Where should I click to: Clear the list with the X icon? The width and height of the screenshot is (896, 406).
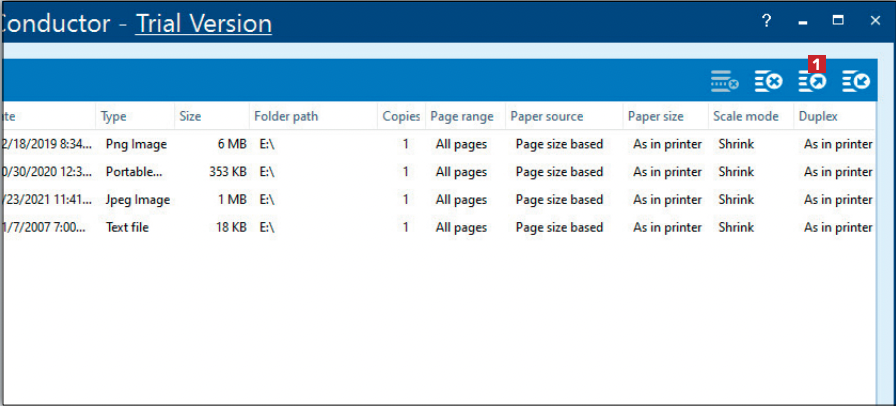(768, 82)
